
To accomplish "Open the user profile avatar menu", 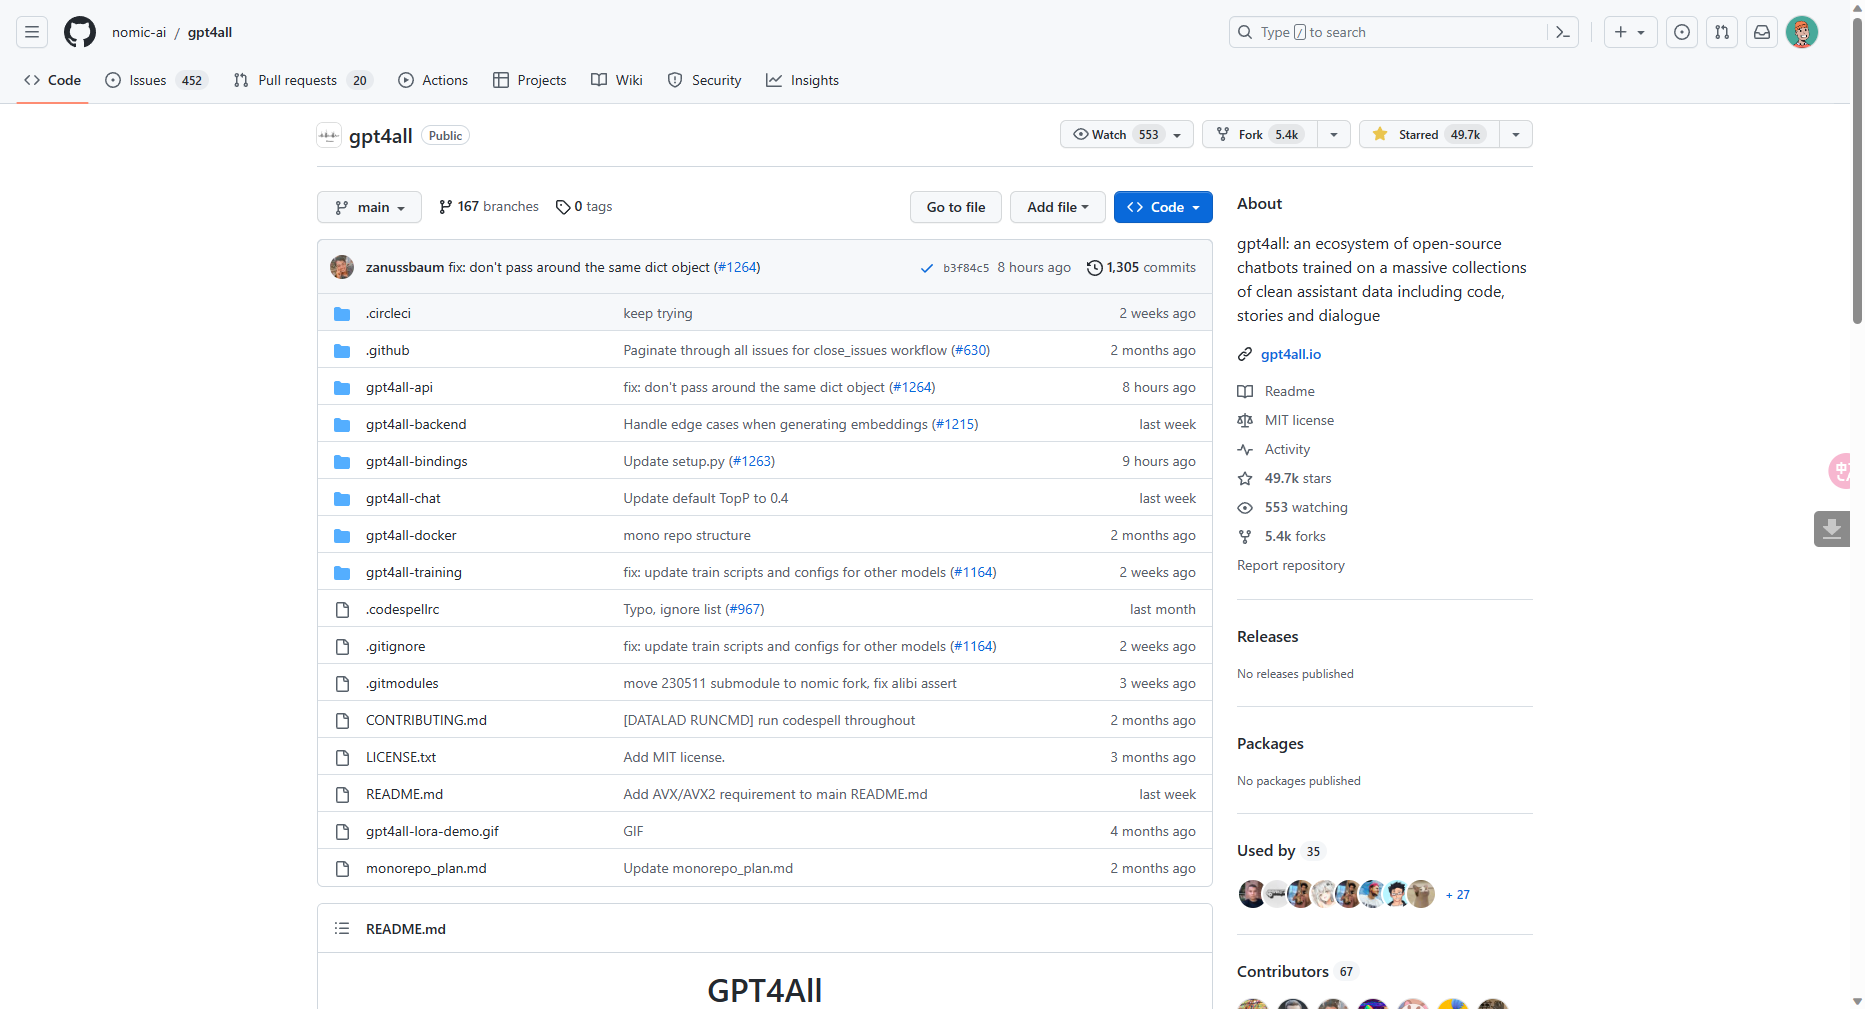I will point(1802,32).
